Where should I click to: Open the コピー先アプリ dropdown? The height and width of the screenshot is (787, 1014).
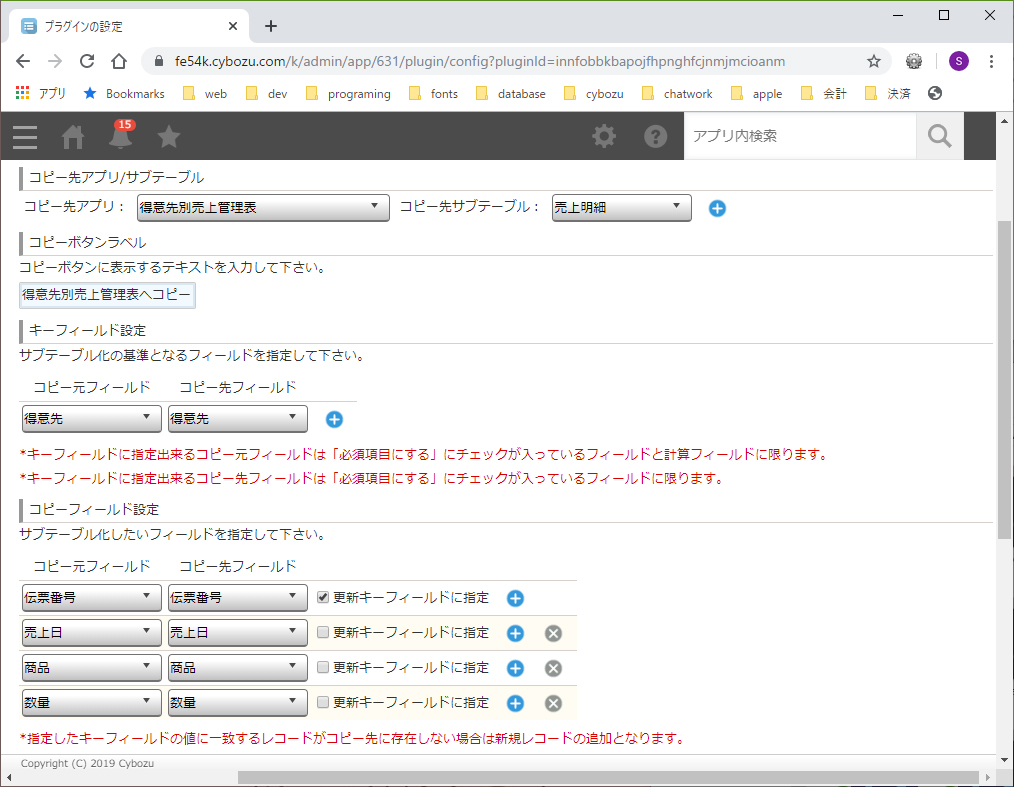point(263,208)
